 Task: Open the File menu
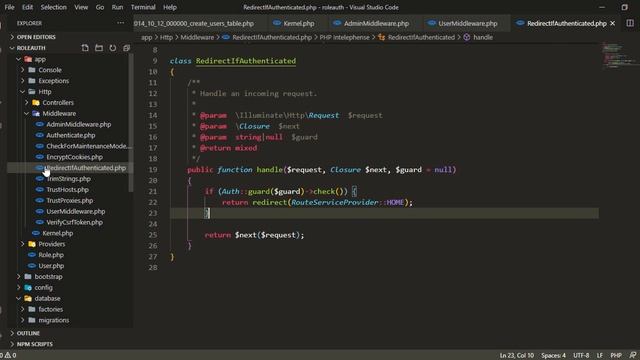coord(9,7)
